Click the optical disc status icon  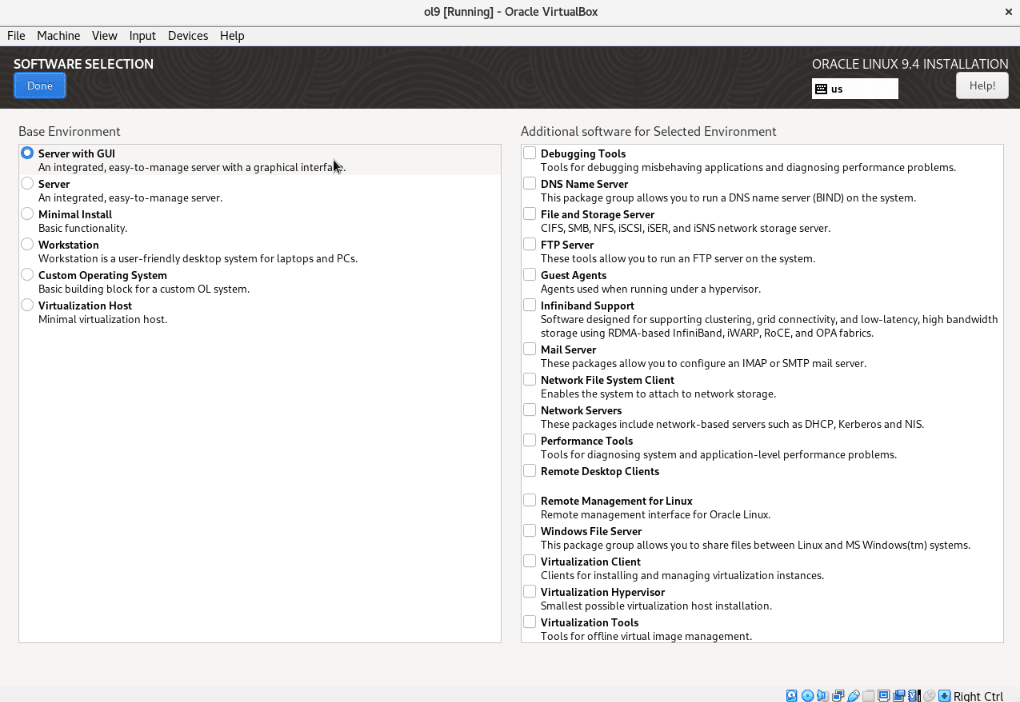808,695
